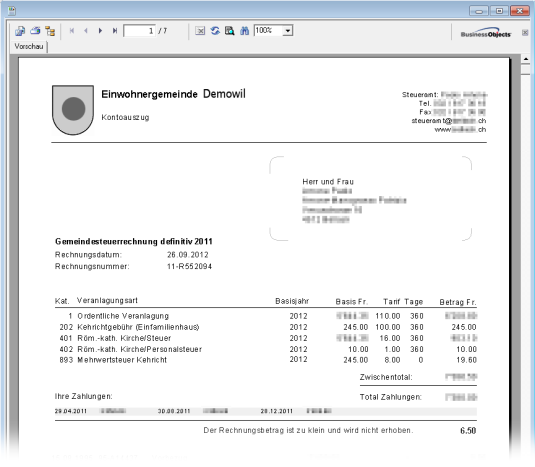The height and width of the screenshot is (467, 535).
Task: Click invoice date '26.09.2012'
Action: (188, 255)
